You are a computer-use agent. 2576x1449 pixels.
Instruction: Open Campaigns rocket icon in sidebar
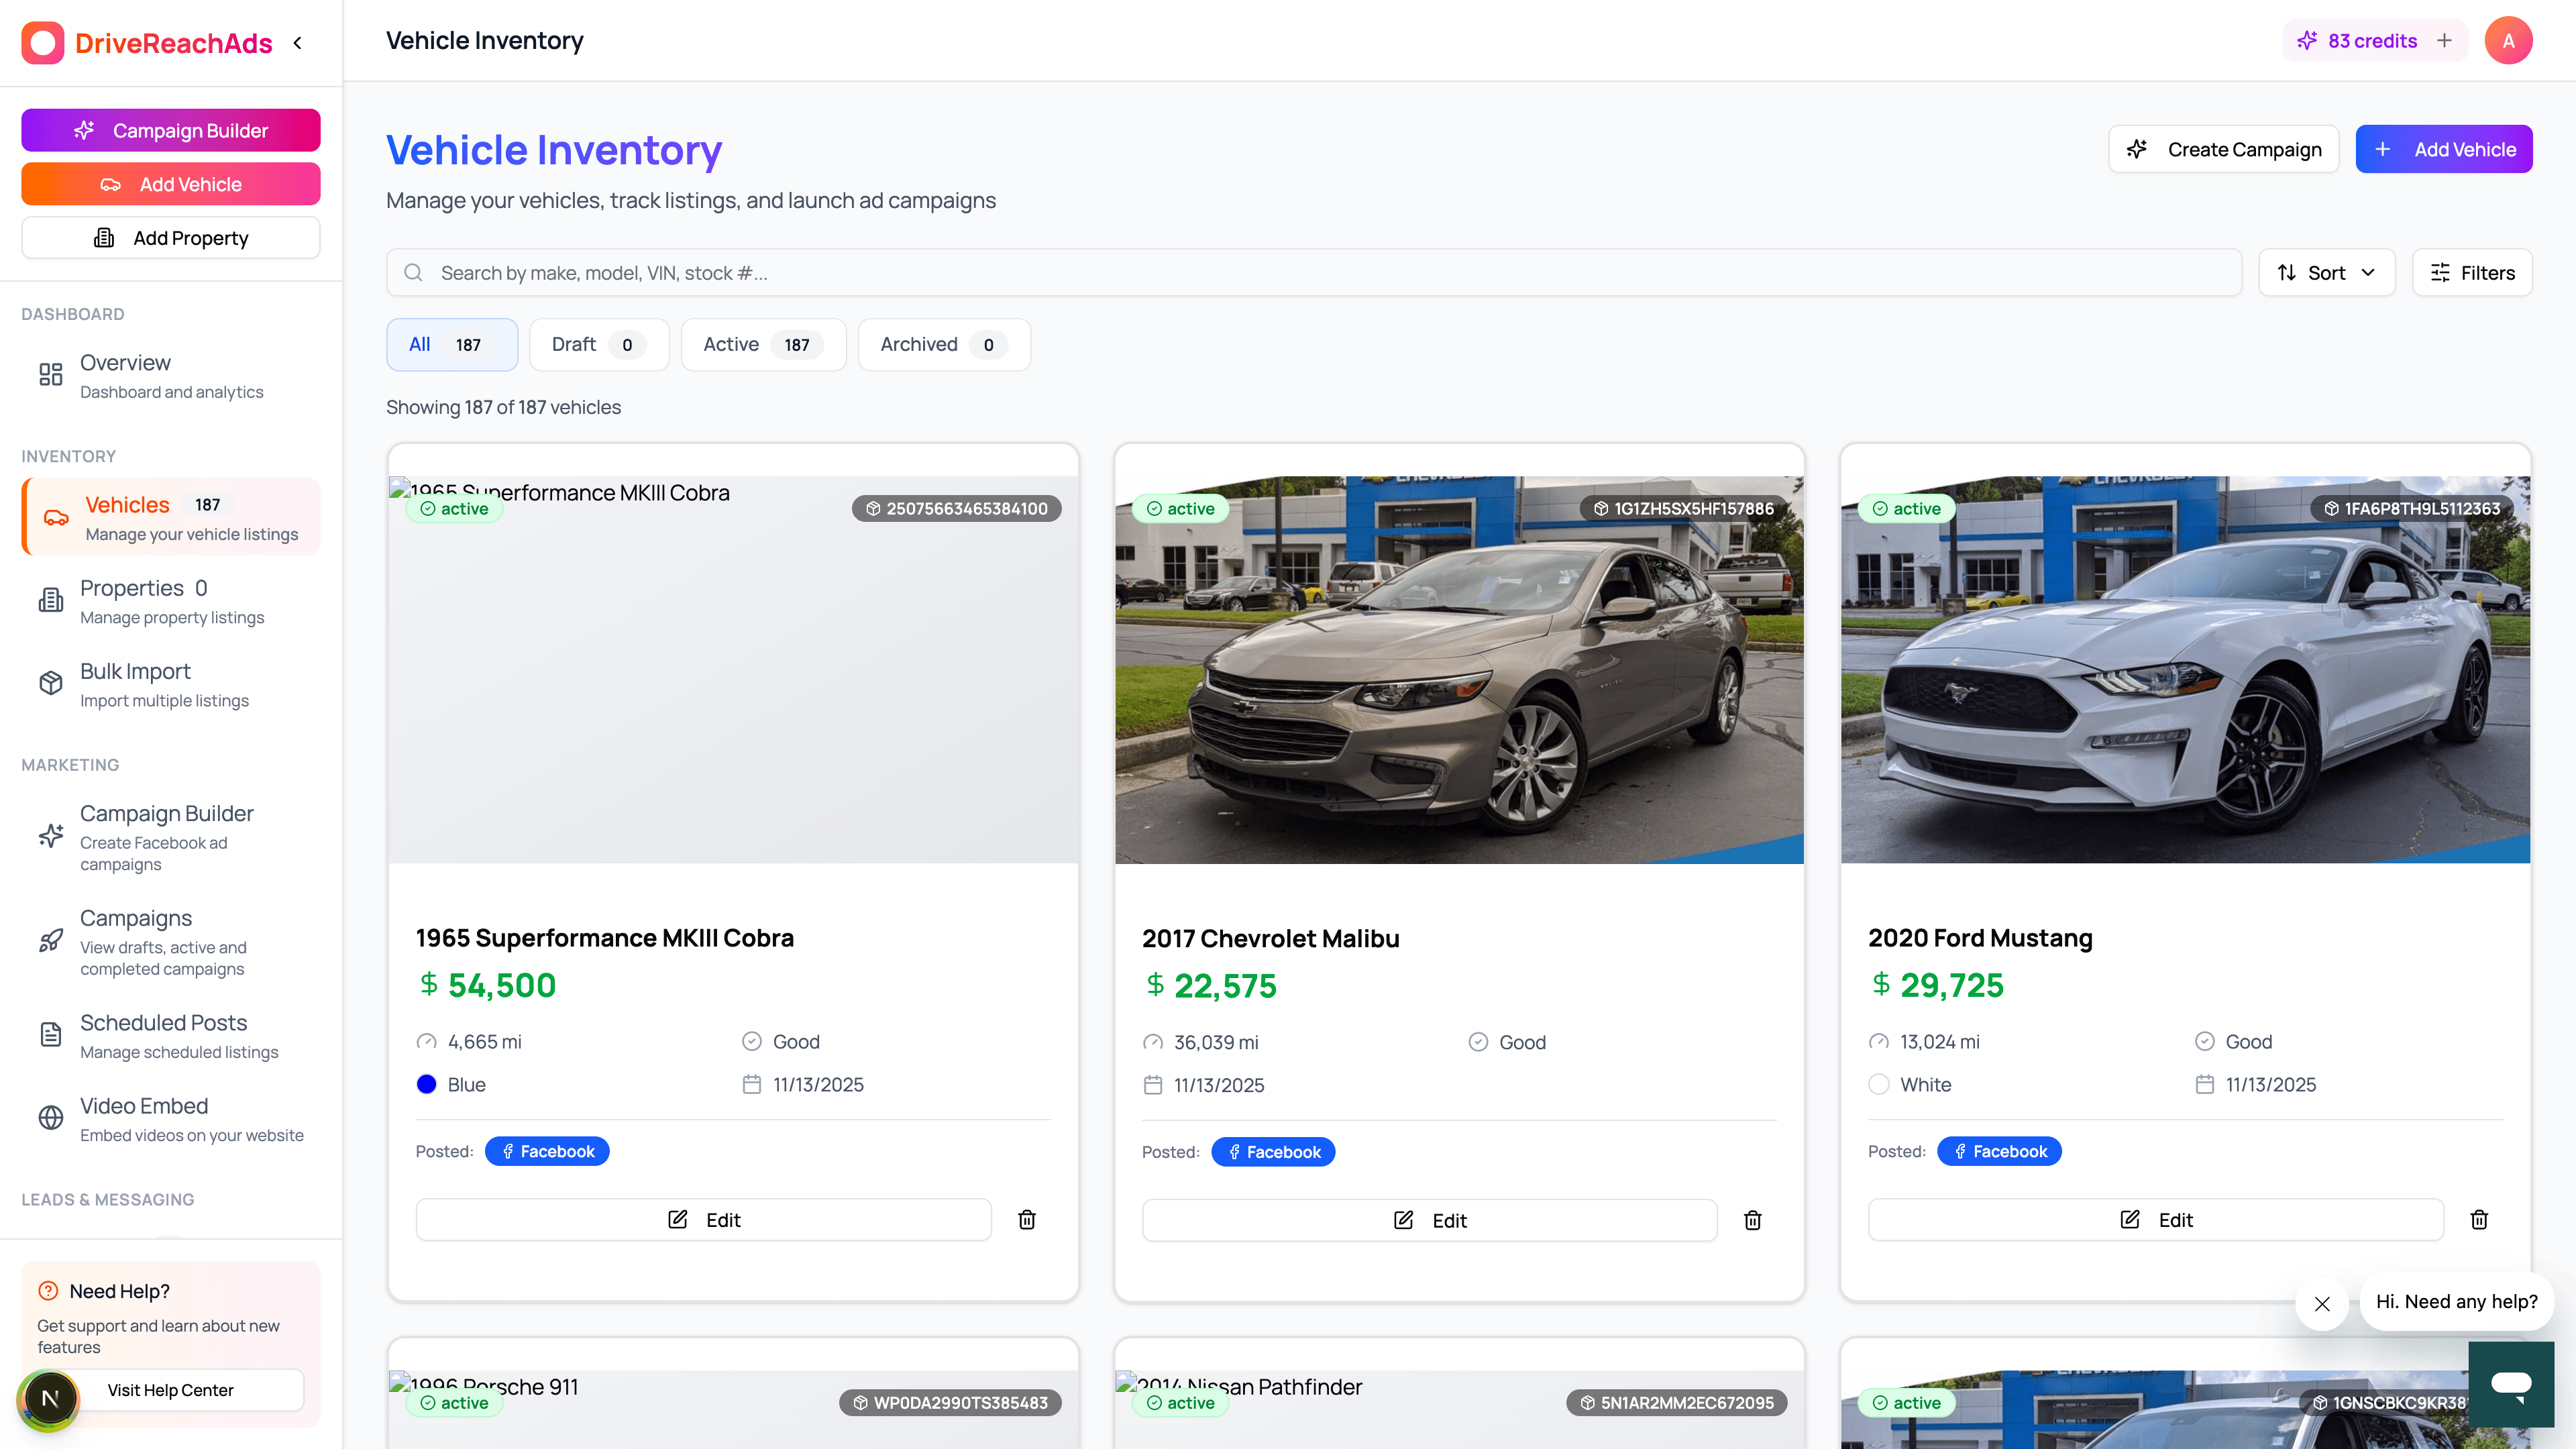[51, 940]
